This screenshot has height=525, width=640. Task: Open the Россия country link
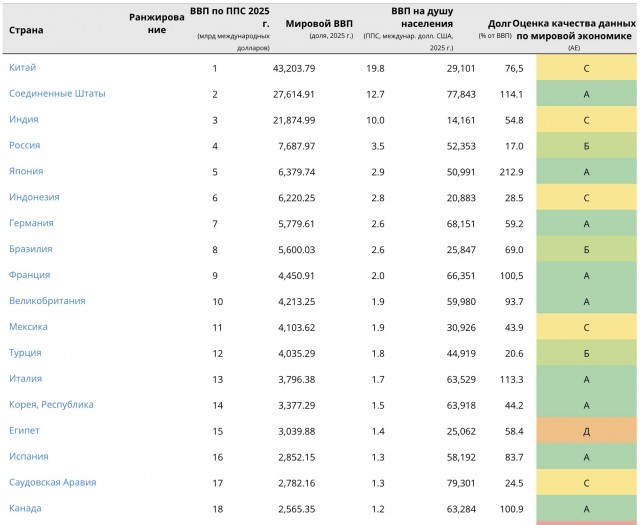[x=24, y=145]
